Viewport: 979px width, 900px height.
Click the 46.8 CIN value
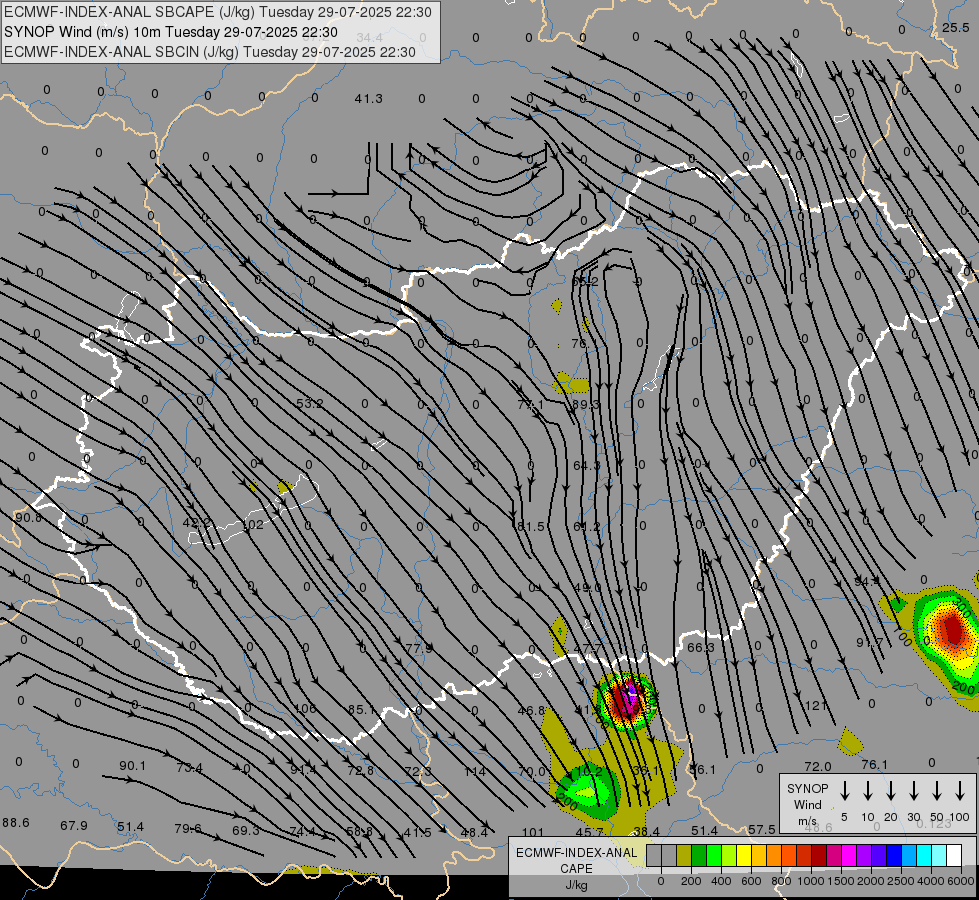[x=531, y=710]
